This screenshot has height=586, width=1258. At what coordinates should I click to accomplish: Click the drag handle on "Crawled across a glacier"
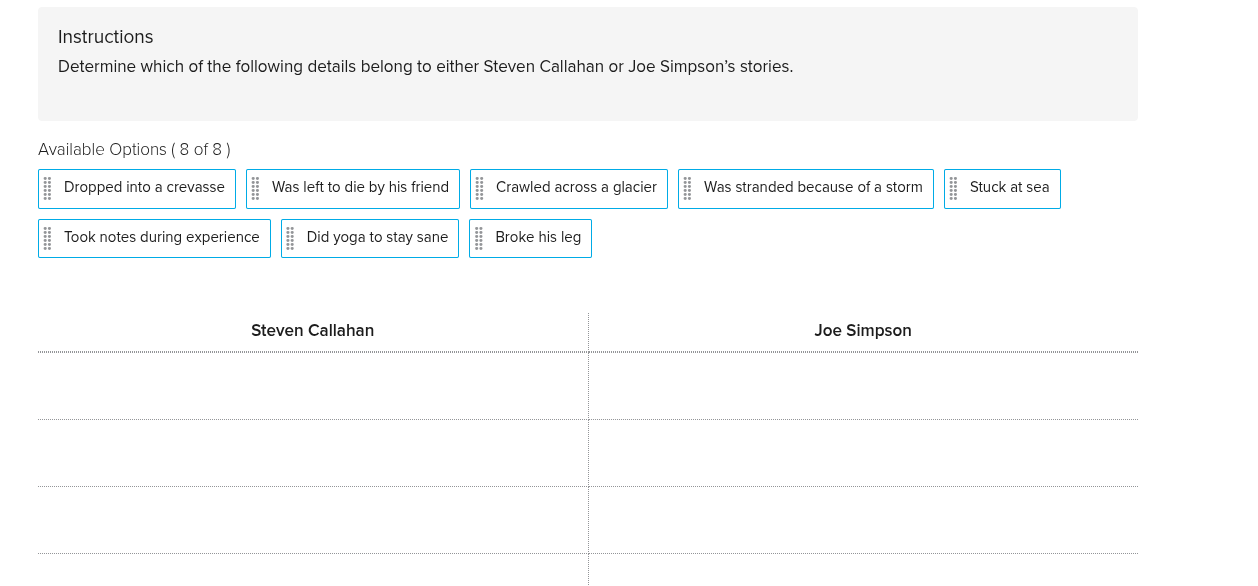tap(481, 188)
